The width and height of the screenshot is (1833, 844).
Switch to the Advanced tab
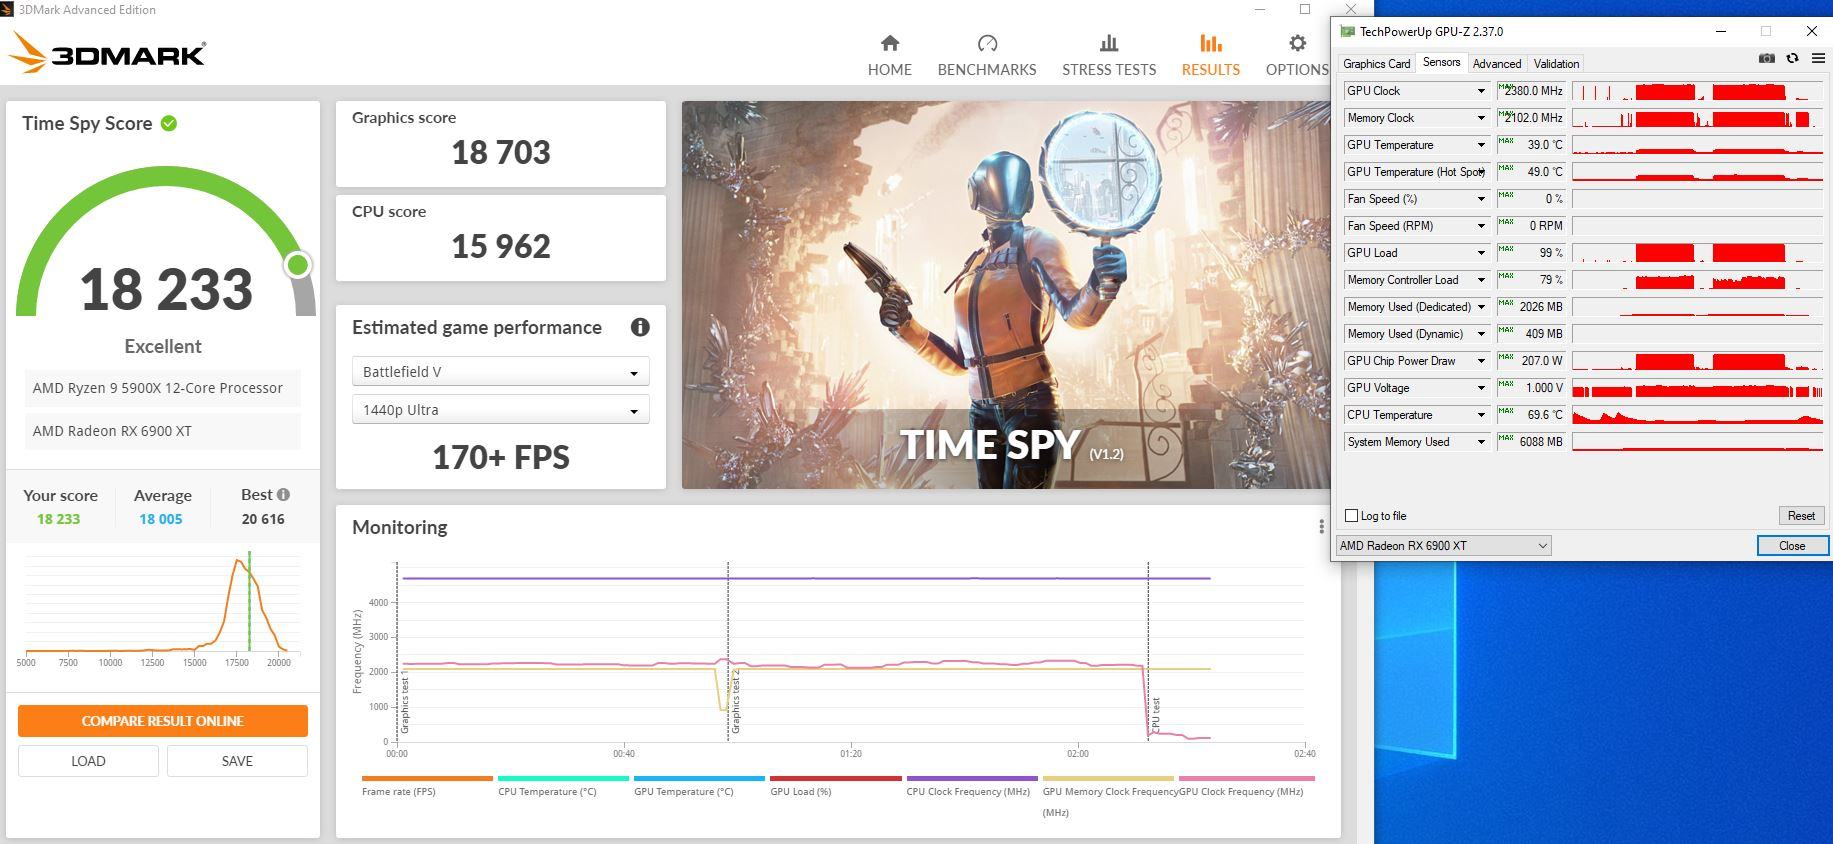coord(1496,63)
